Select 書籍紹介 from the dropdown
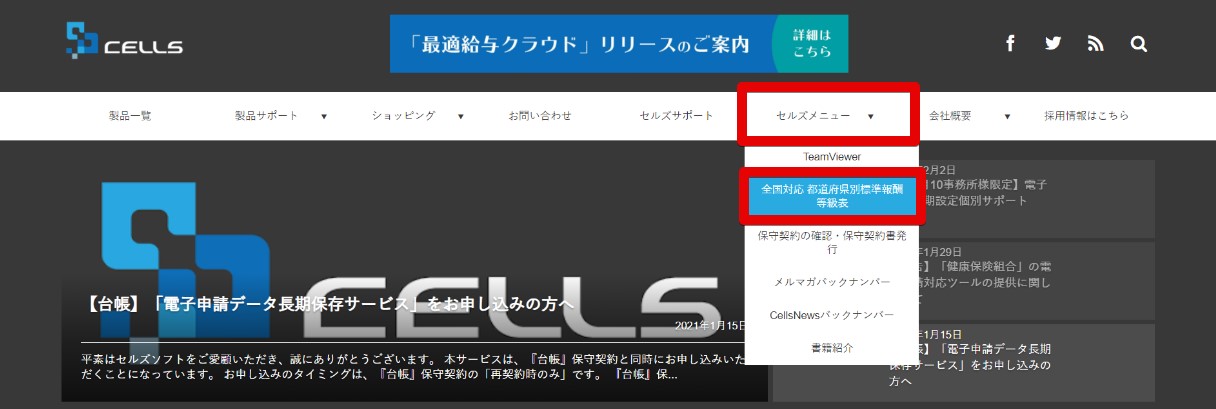1216x409 pixels. 831,347
